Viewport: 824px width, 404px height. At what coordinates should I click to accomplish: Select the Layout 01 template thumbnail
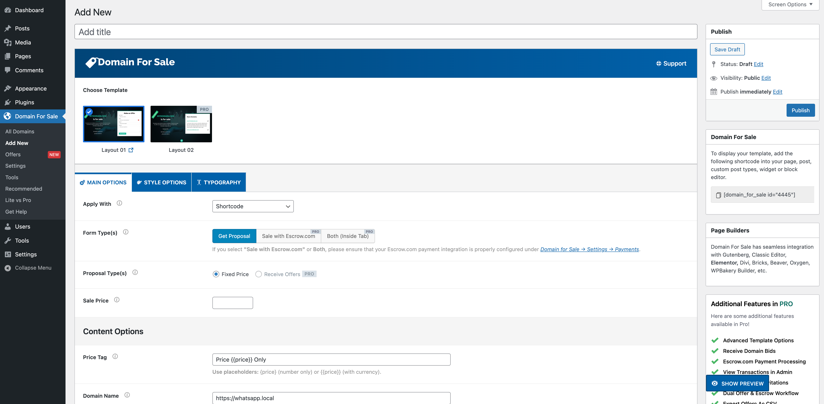(x=114, y=124)
